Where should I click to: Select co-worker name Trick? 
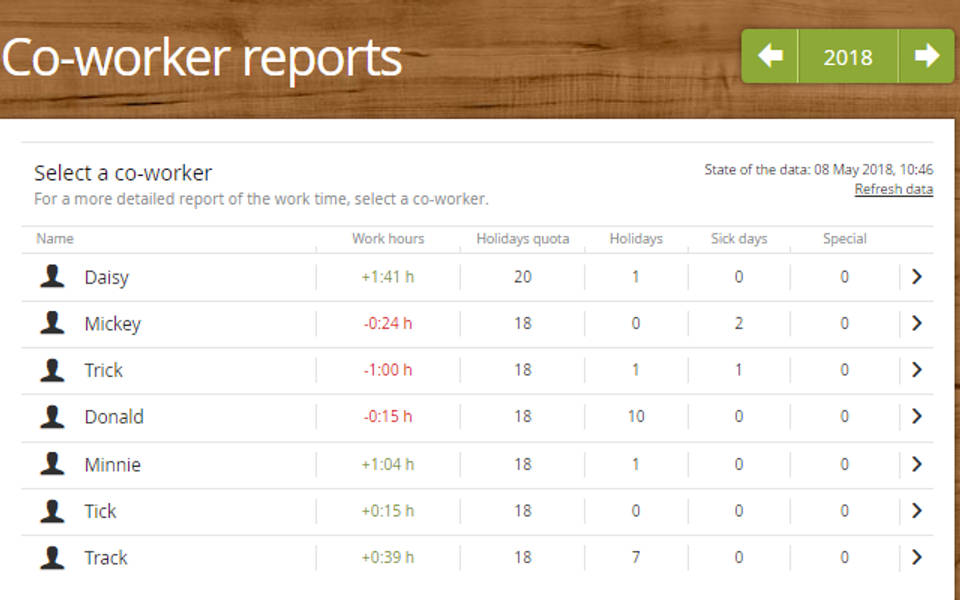[103, 370]
